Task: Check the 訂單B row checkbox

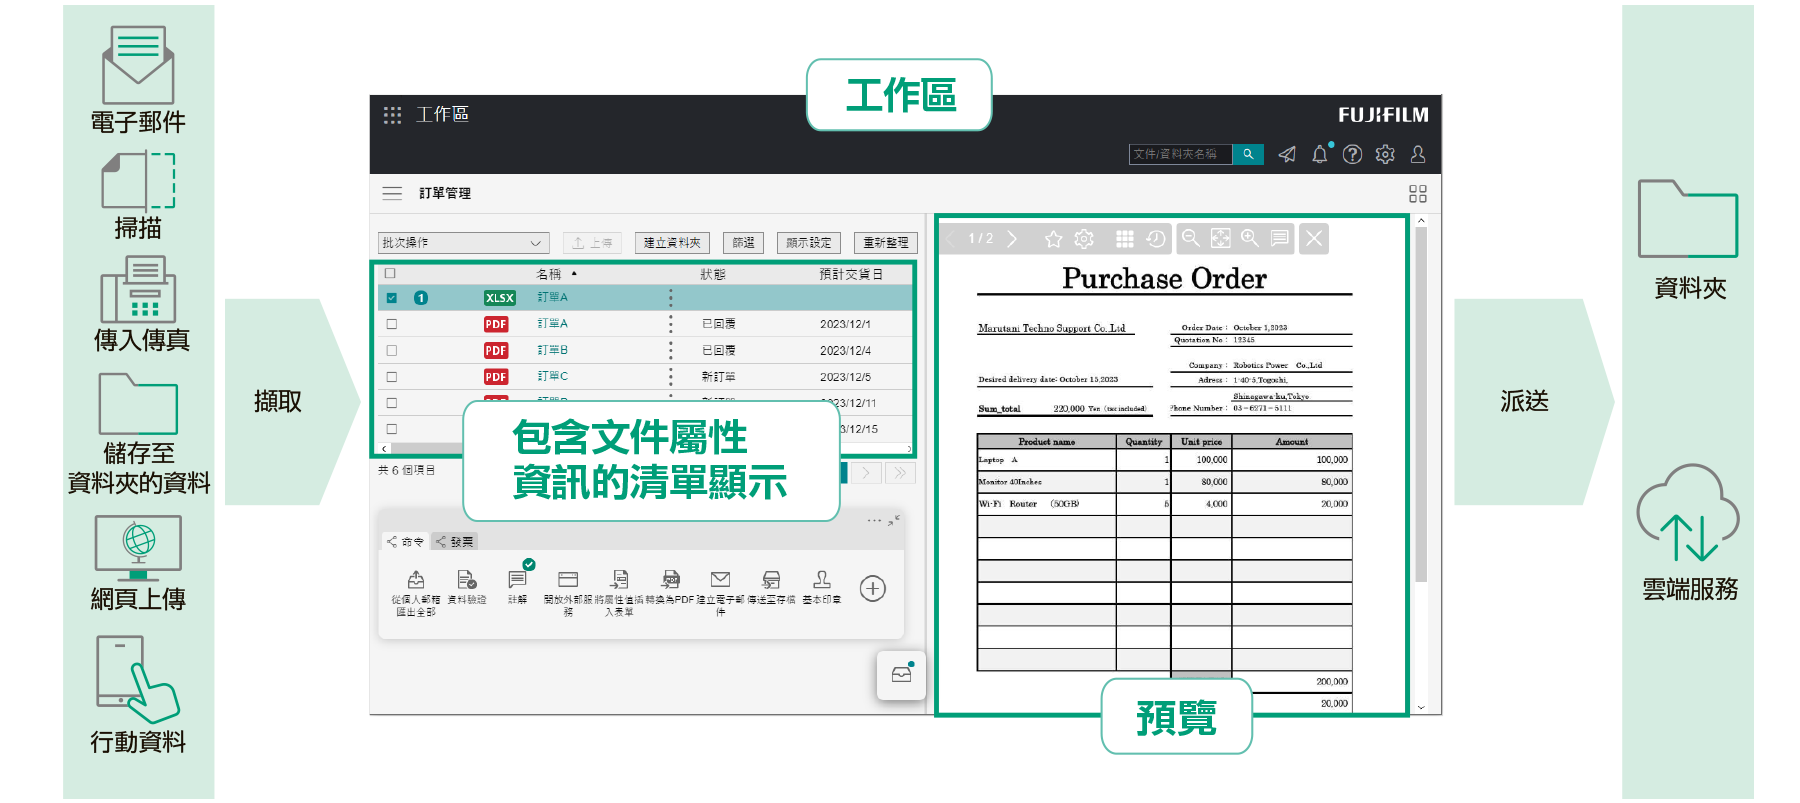Action: [391, 351]
